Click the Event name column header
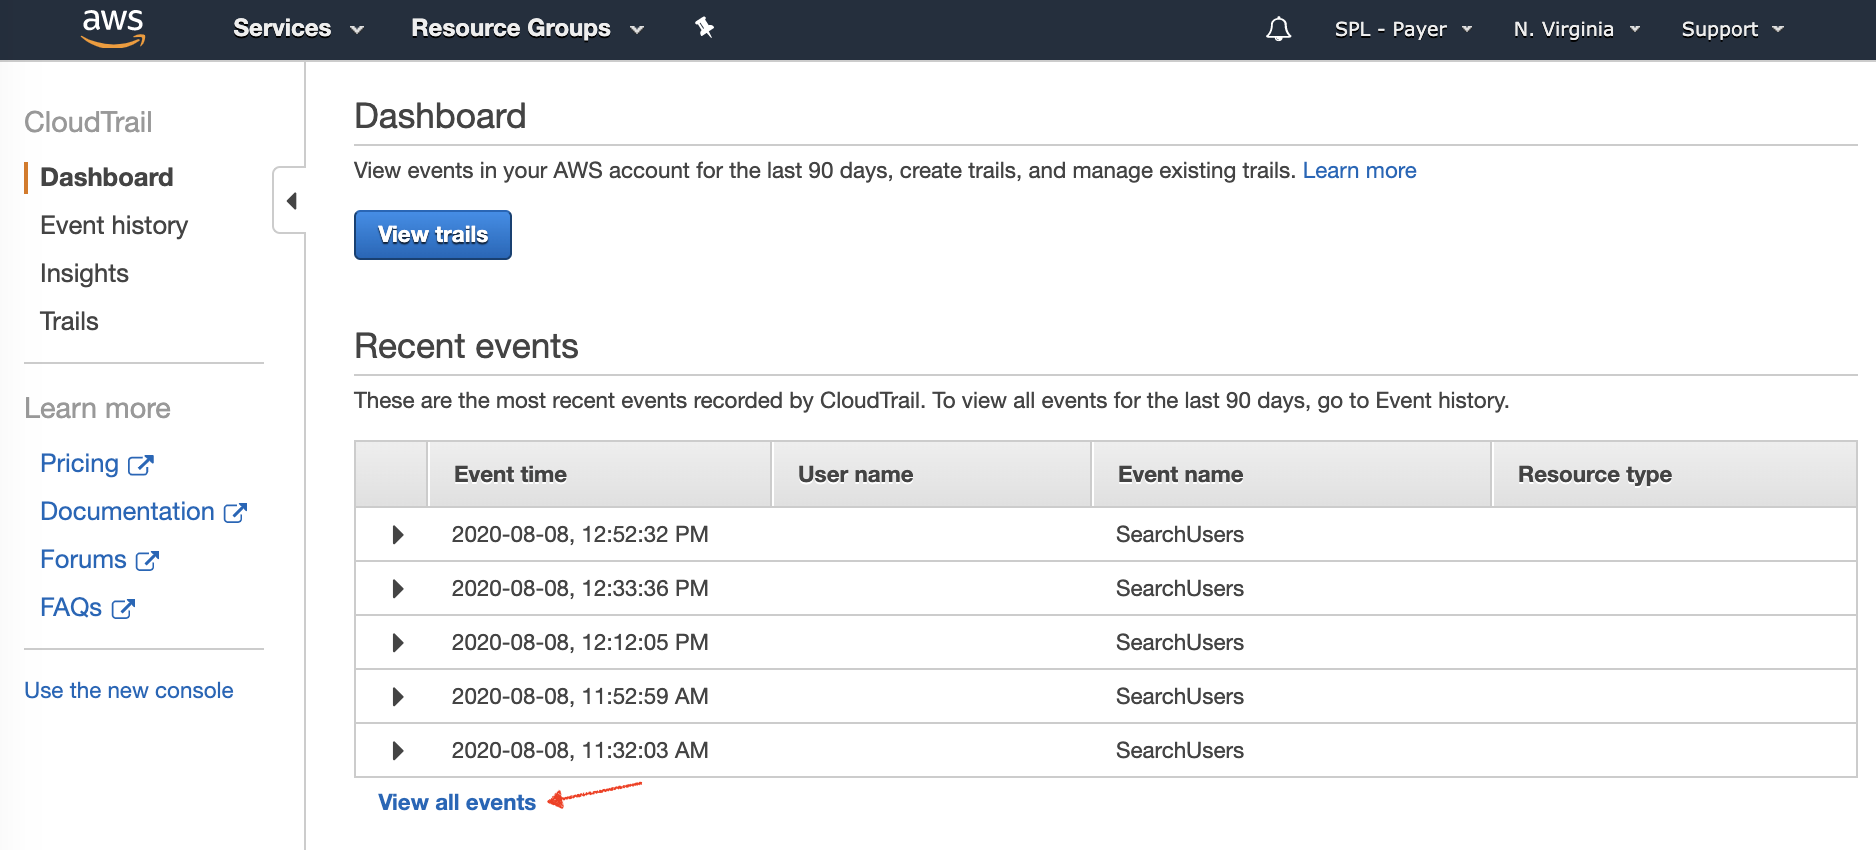 (1291, 474)
